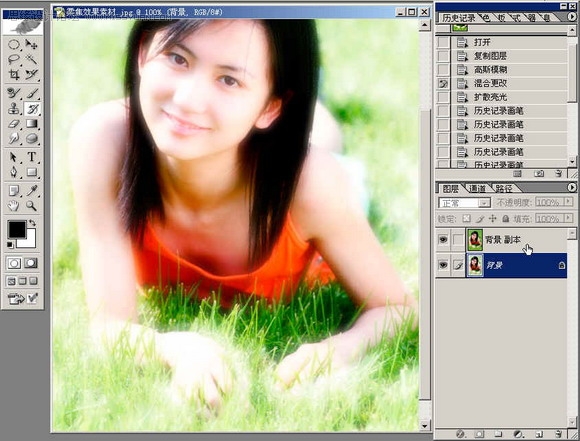Toggle lock position icon
This screenshot has width=580, height=441.
coord(492,219)
